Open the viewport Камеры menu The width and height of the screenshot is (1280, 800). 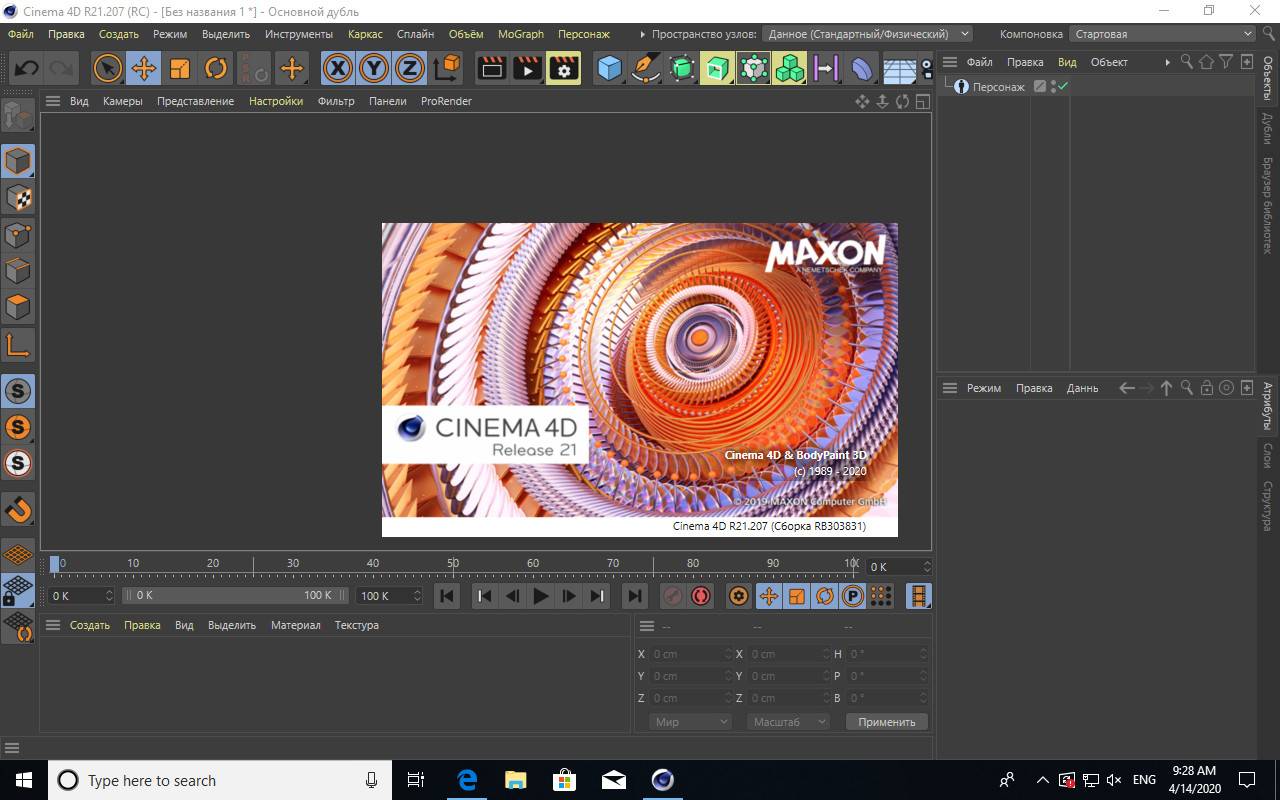click(122, 101)
